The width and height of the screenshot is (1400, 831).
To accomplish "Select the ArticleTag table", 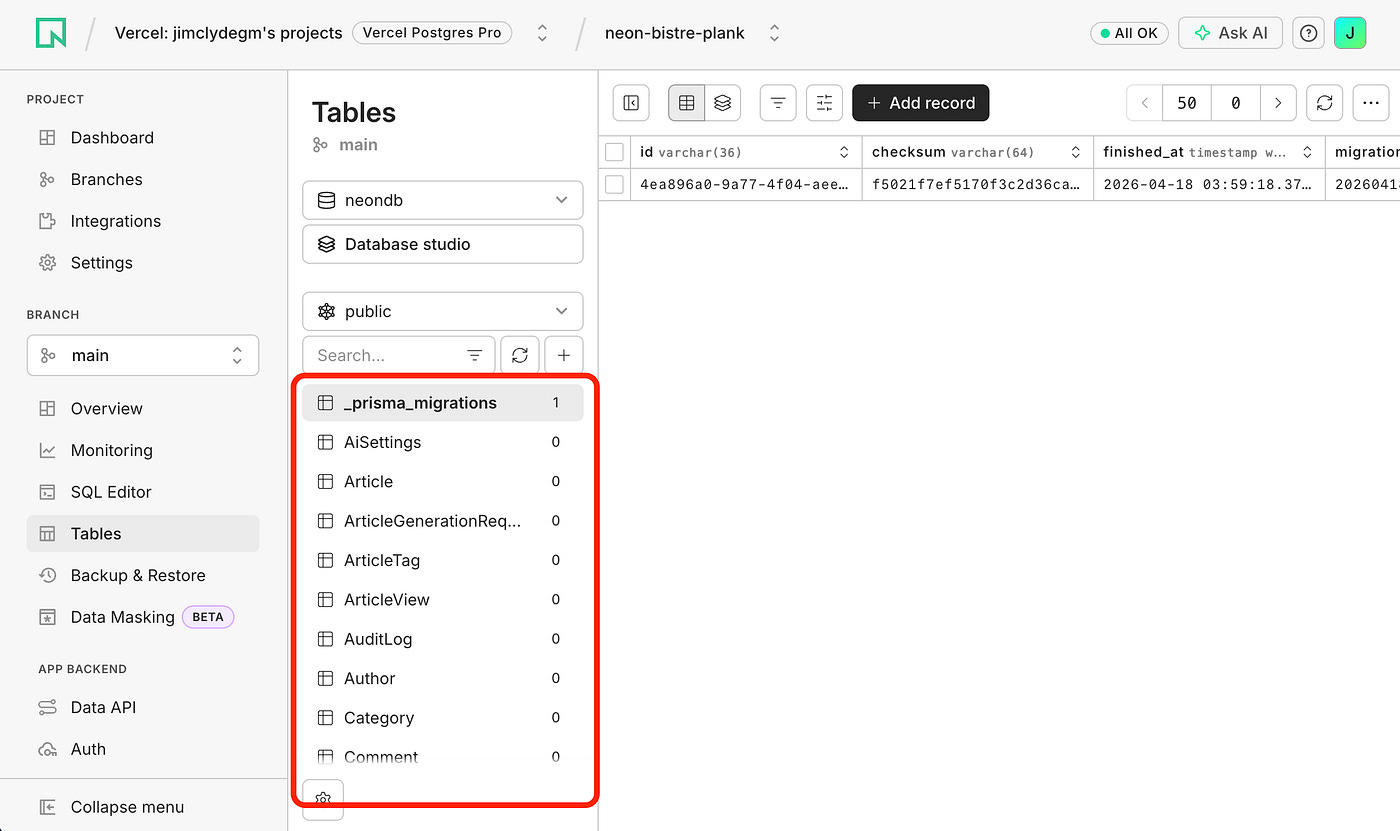I will (x=442, y=560).
